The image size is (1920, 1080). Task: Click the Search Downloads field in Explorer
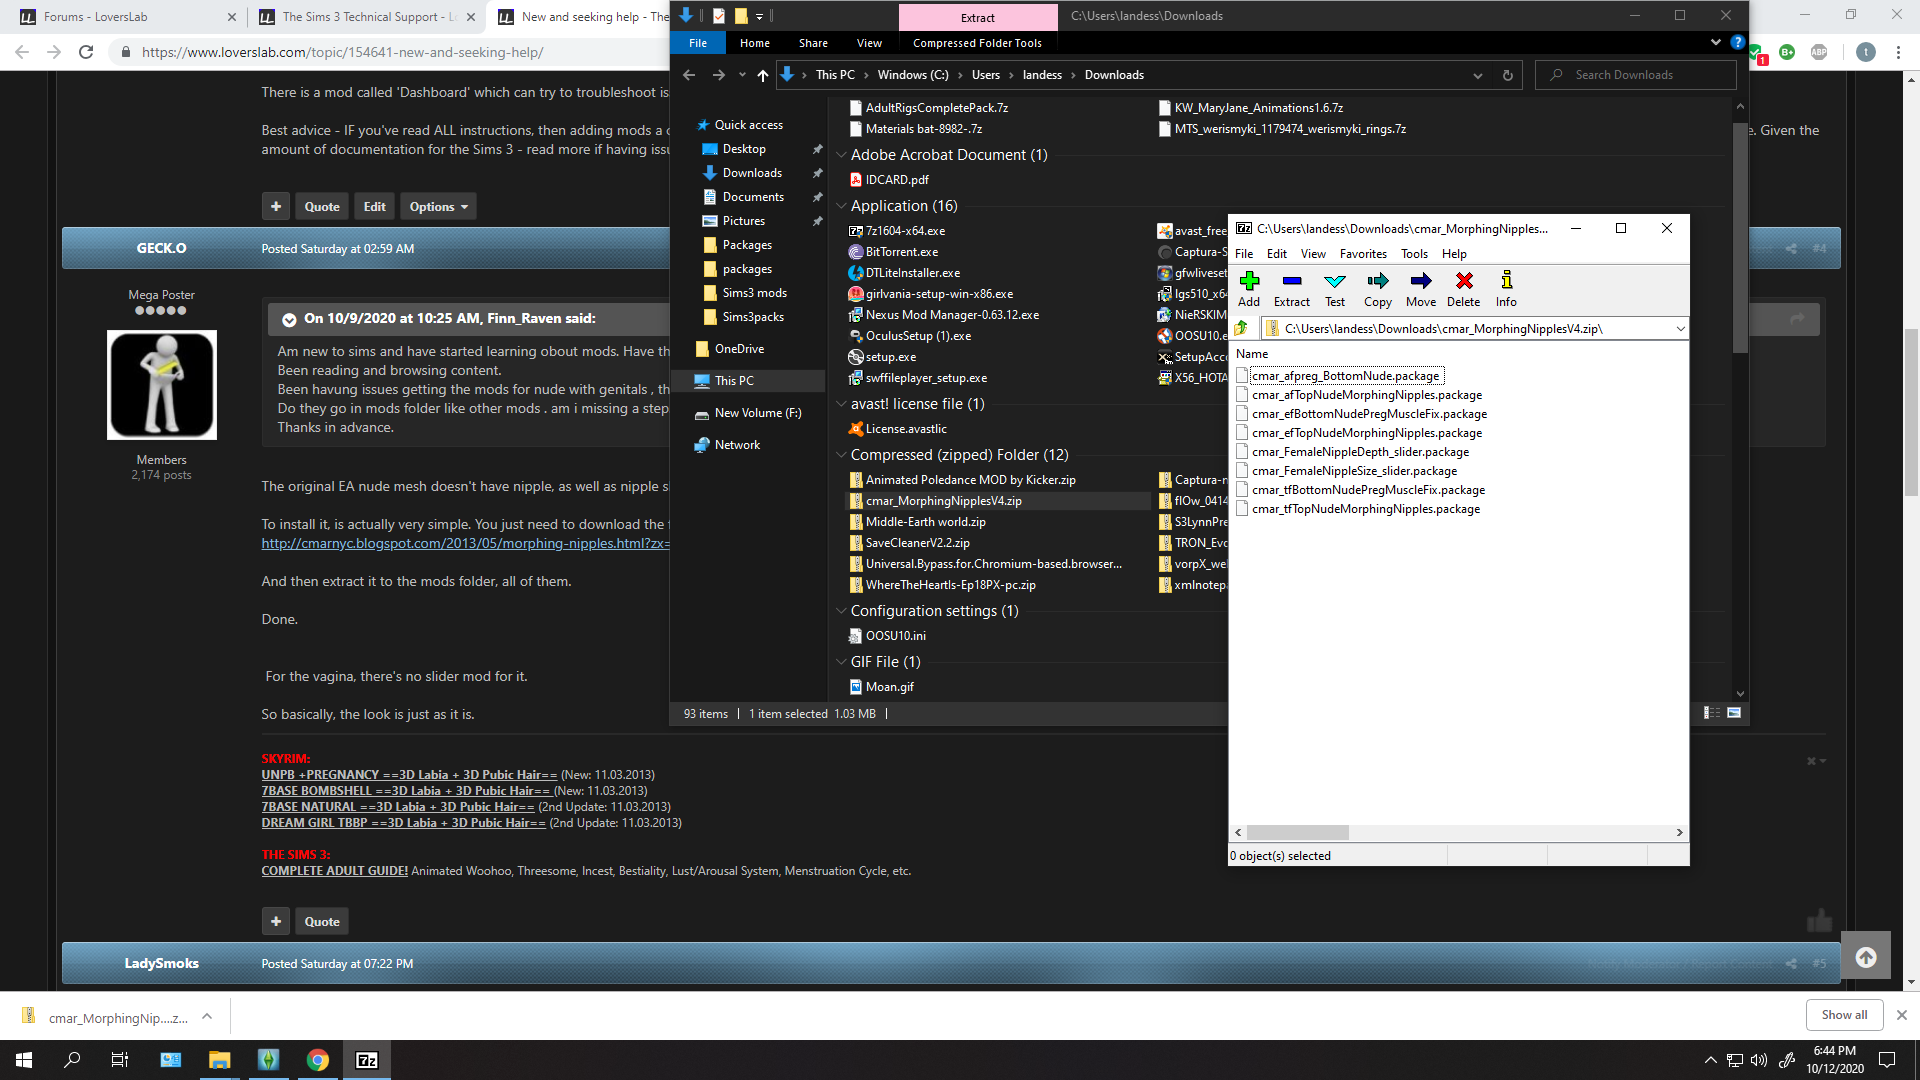tap(1636, 75)
